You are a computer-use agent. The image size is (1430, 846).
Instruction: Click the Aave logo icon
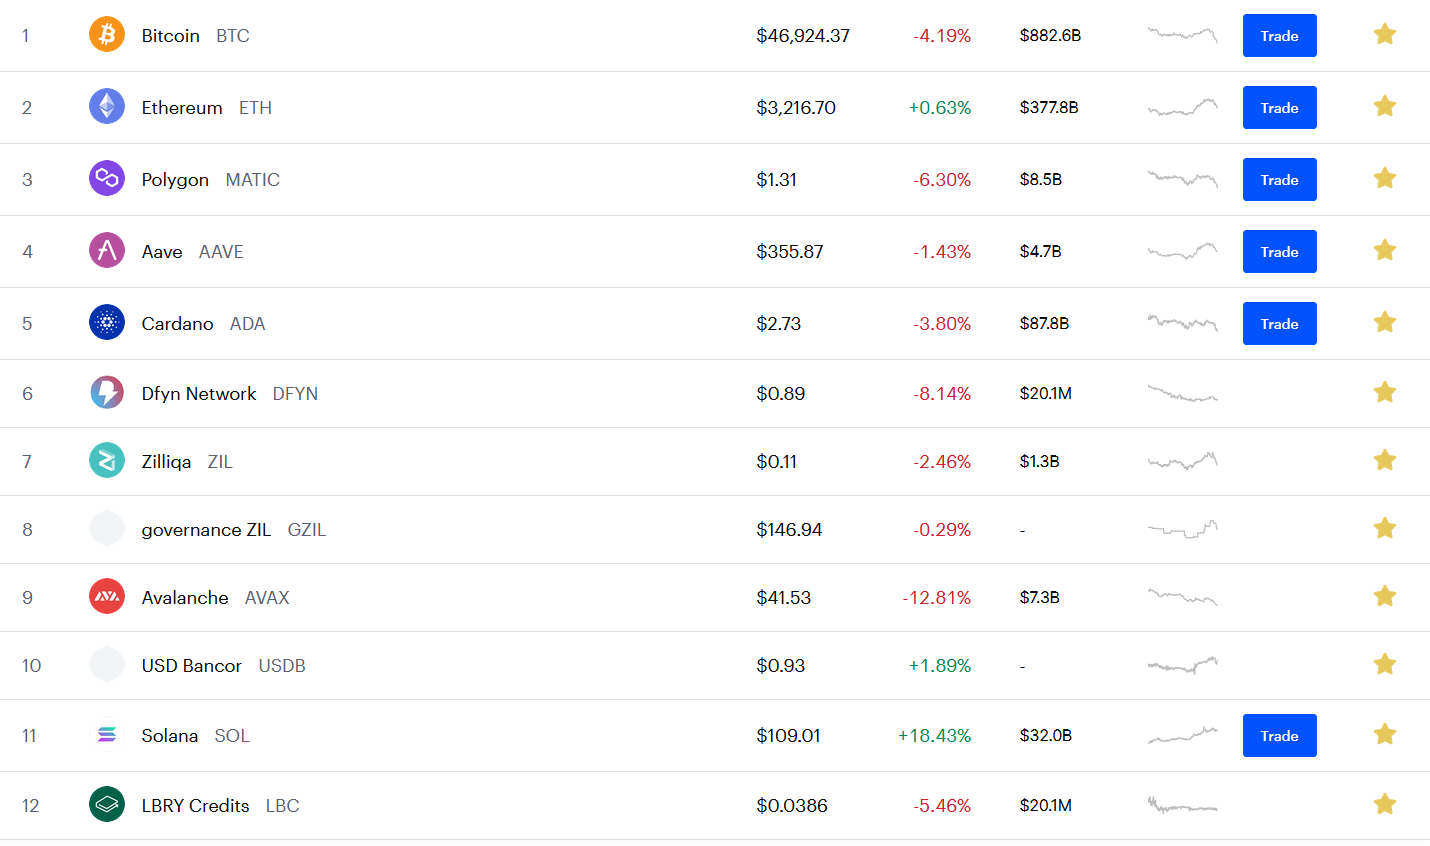click(x=107, y=251)
